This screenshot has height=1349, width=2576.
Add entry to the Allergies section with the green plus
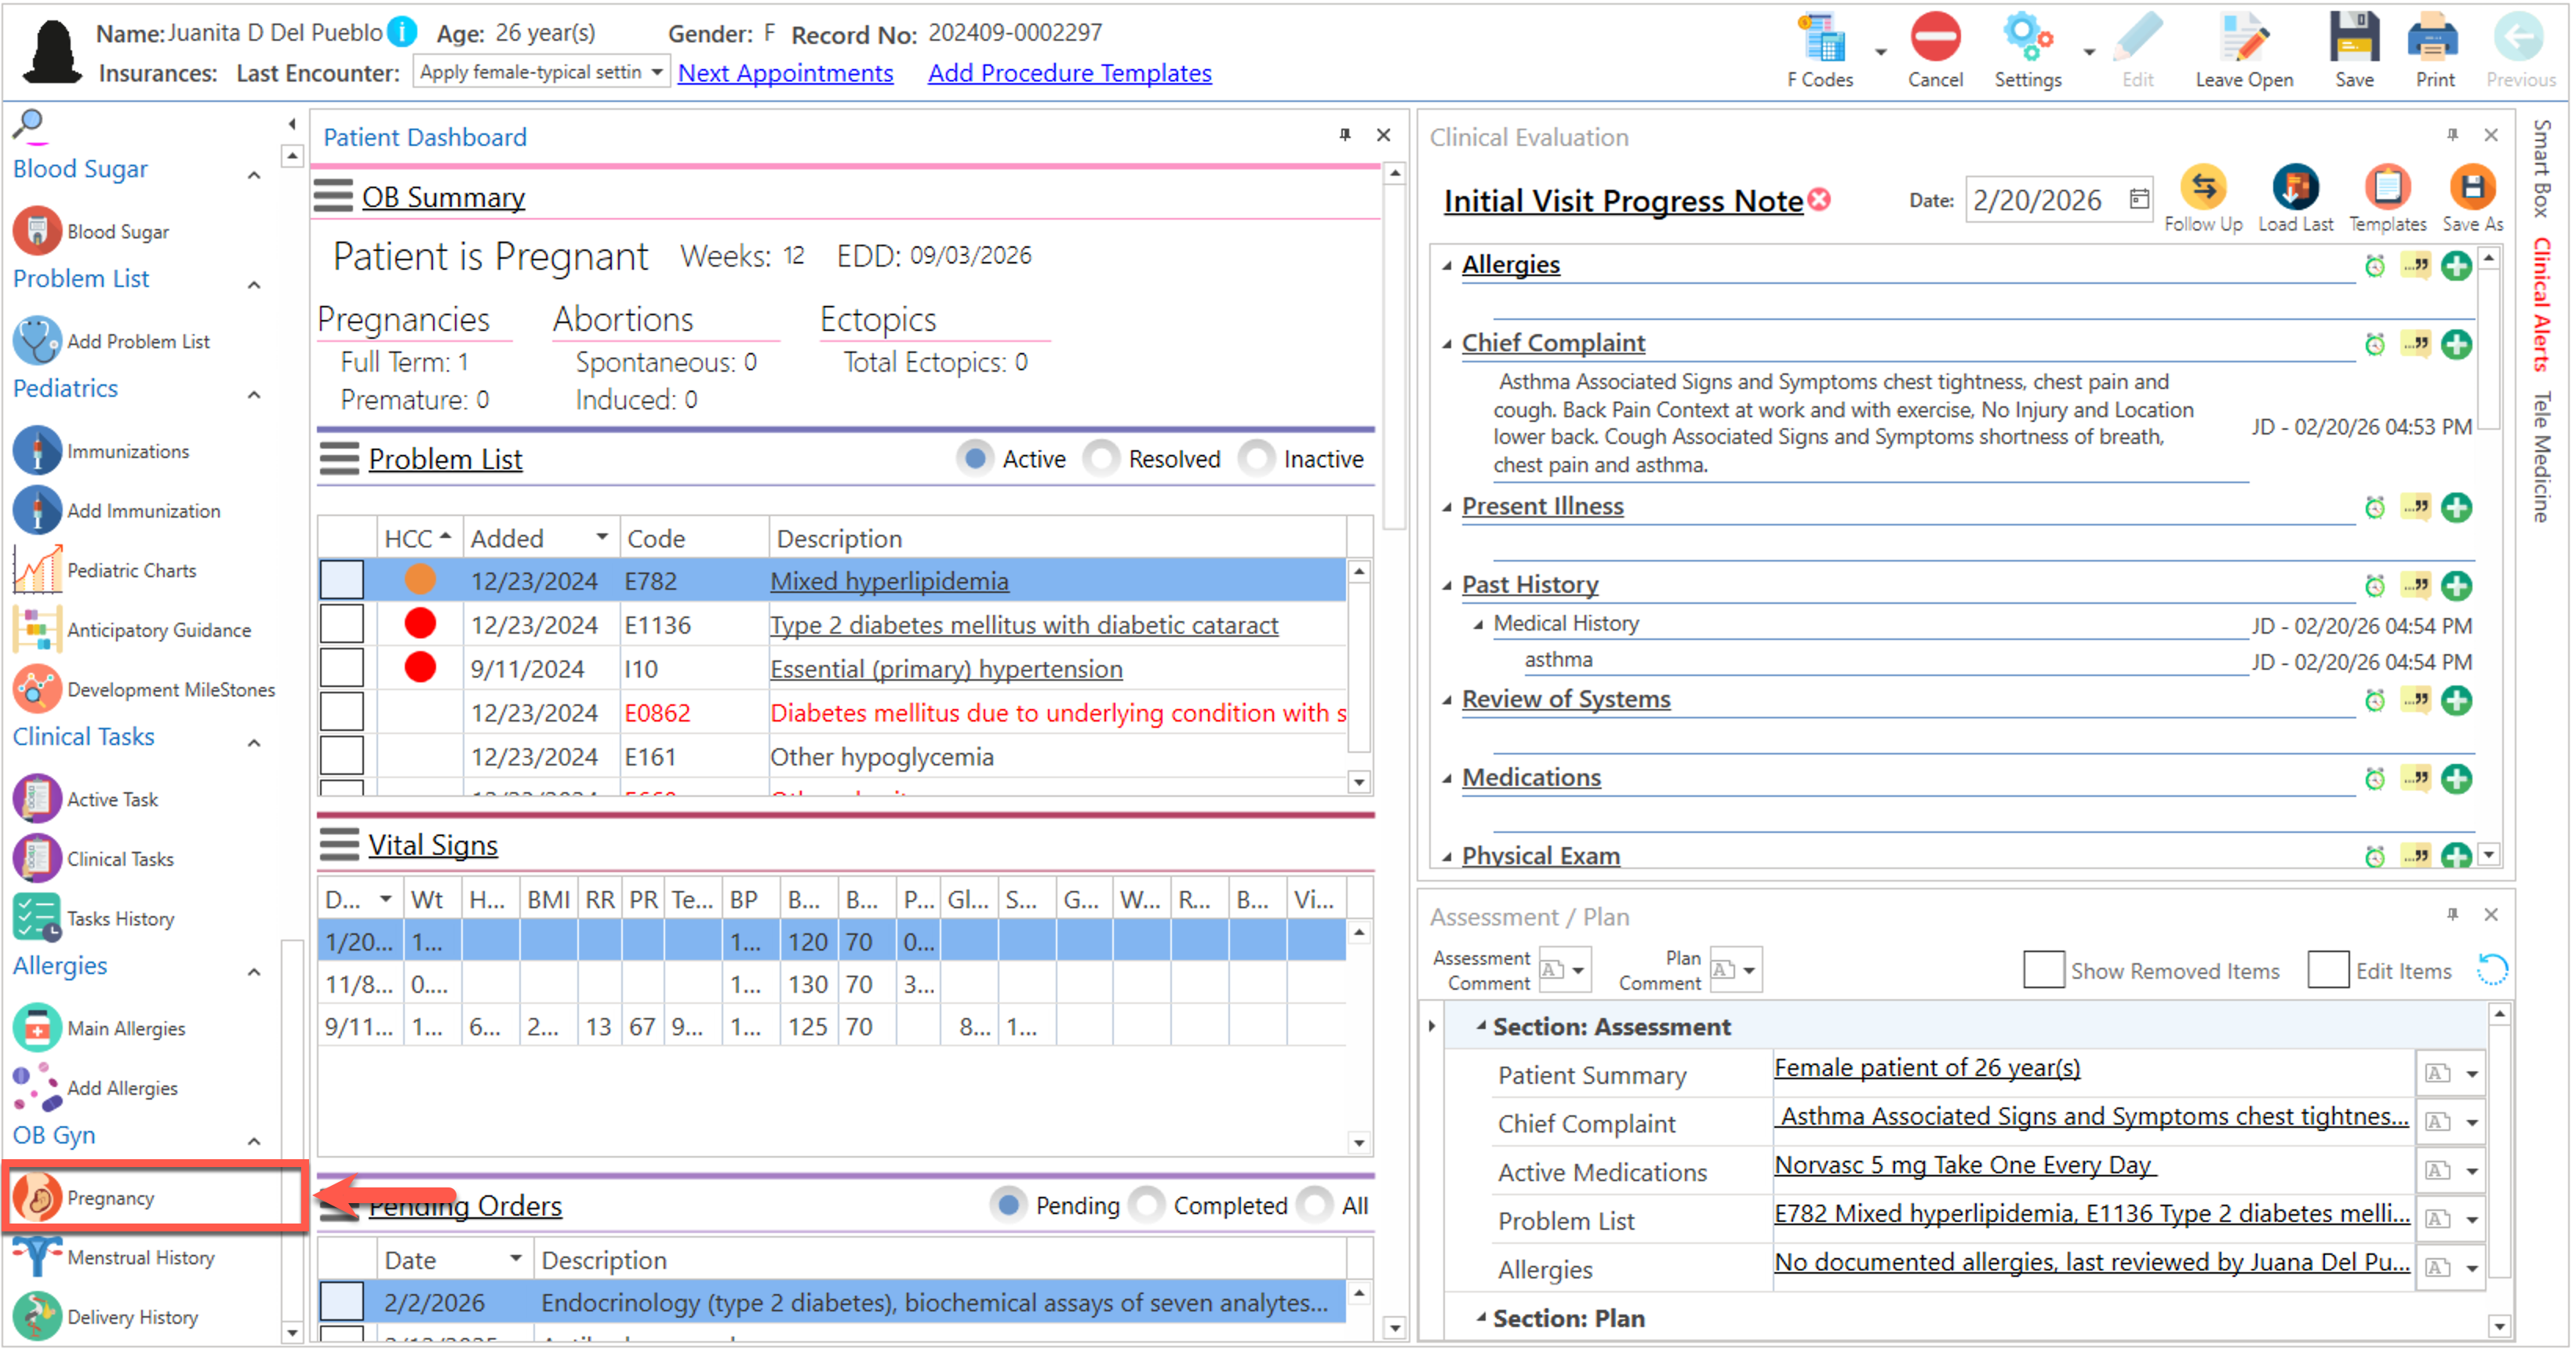[x=2455, y=266]
